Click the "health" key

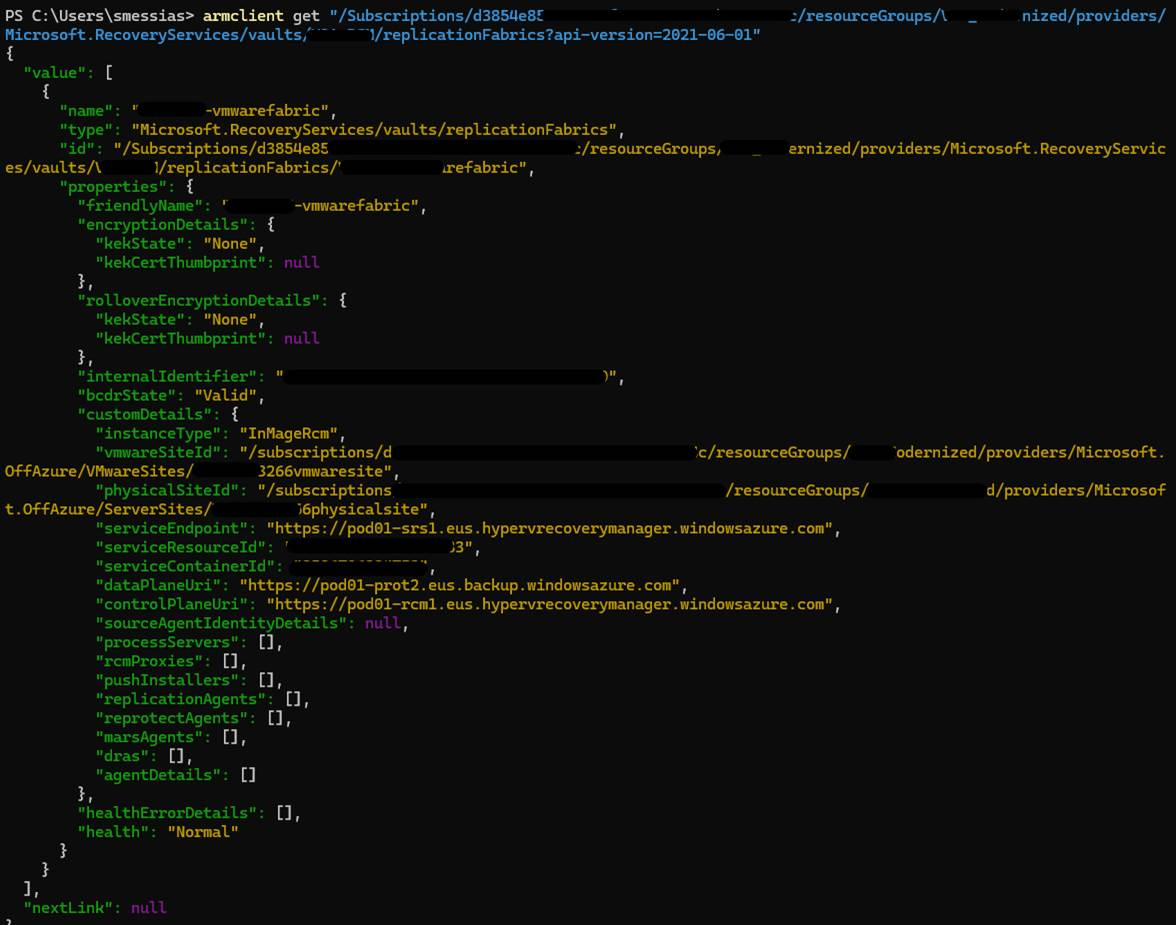(x=112, y=832)
